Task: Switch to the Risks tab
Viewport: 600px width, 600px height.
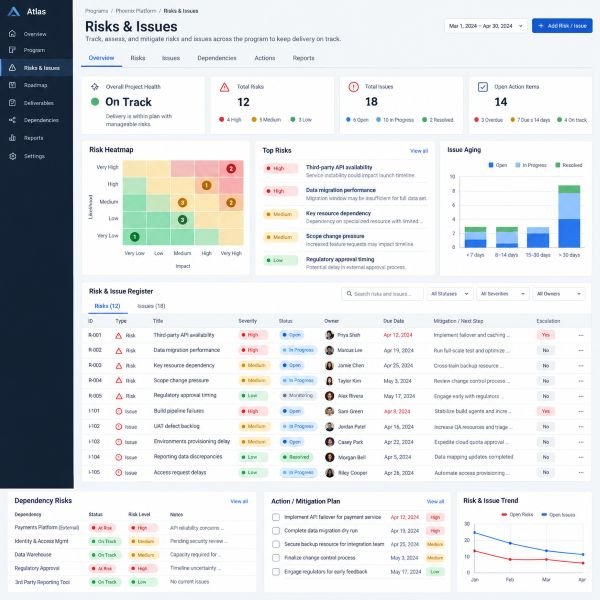Action: click(x=138, y=58)
